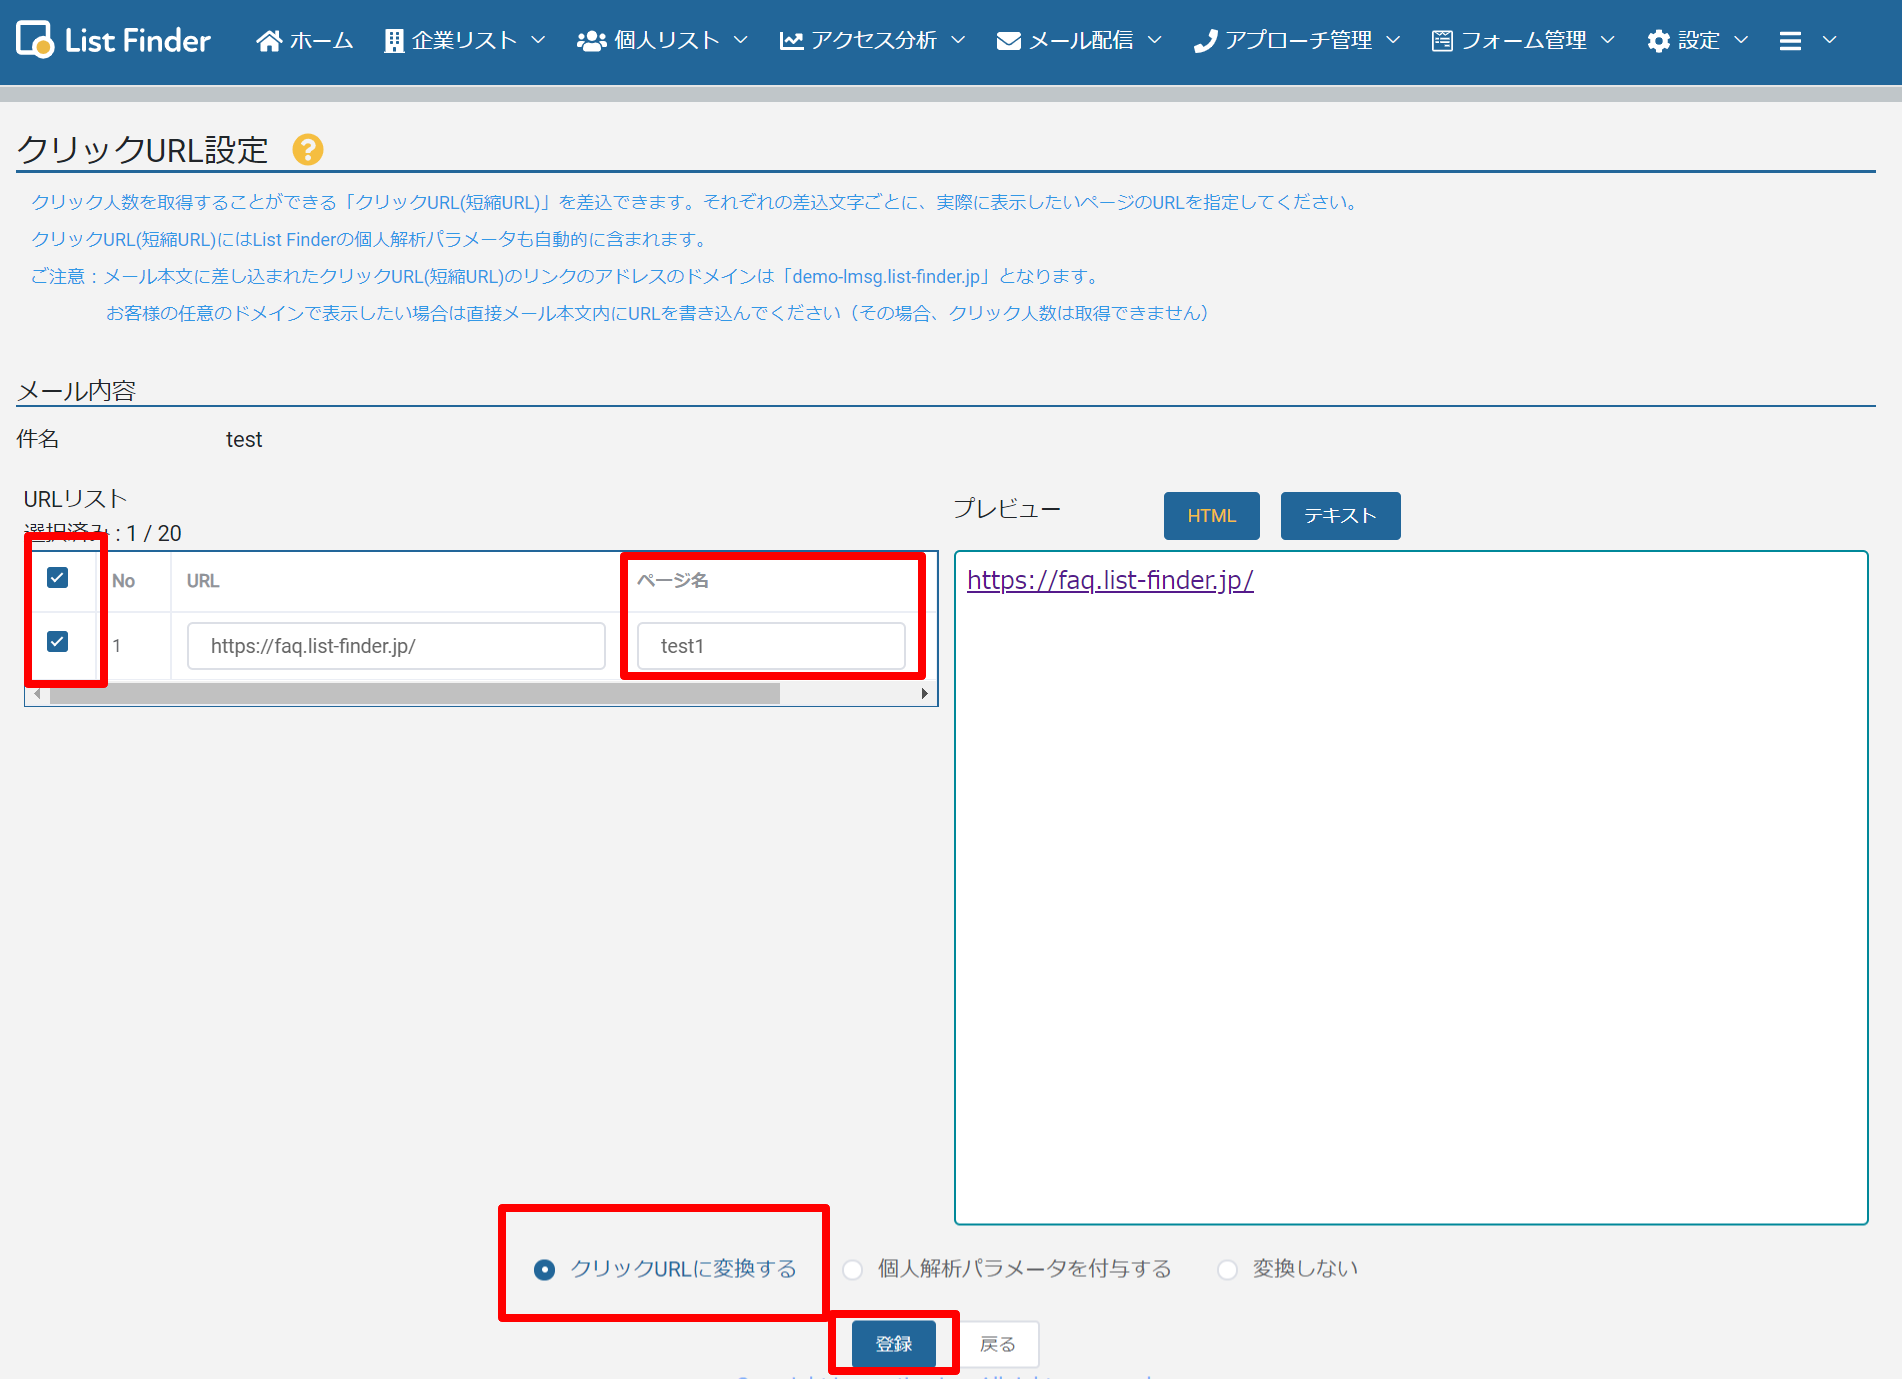Expand the 企業リスト dropdown menu
This screenshot has width=1902, height=1379.
click(x=465, y=41)
